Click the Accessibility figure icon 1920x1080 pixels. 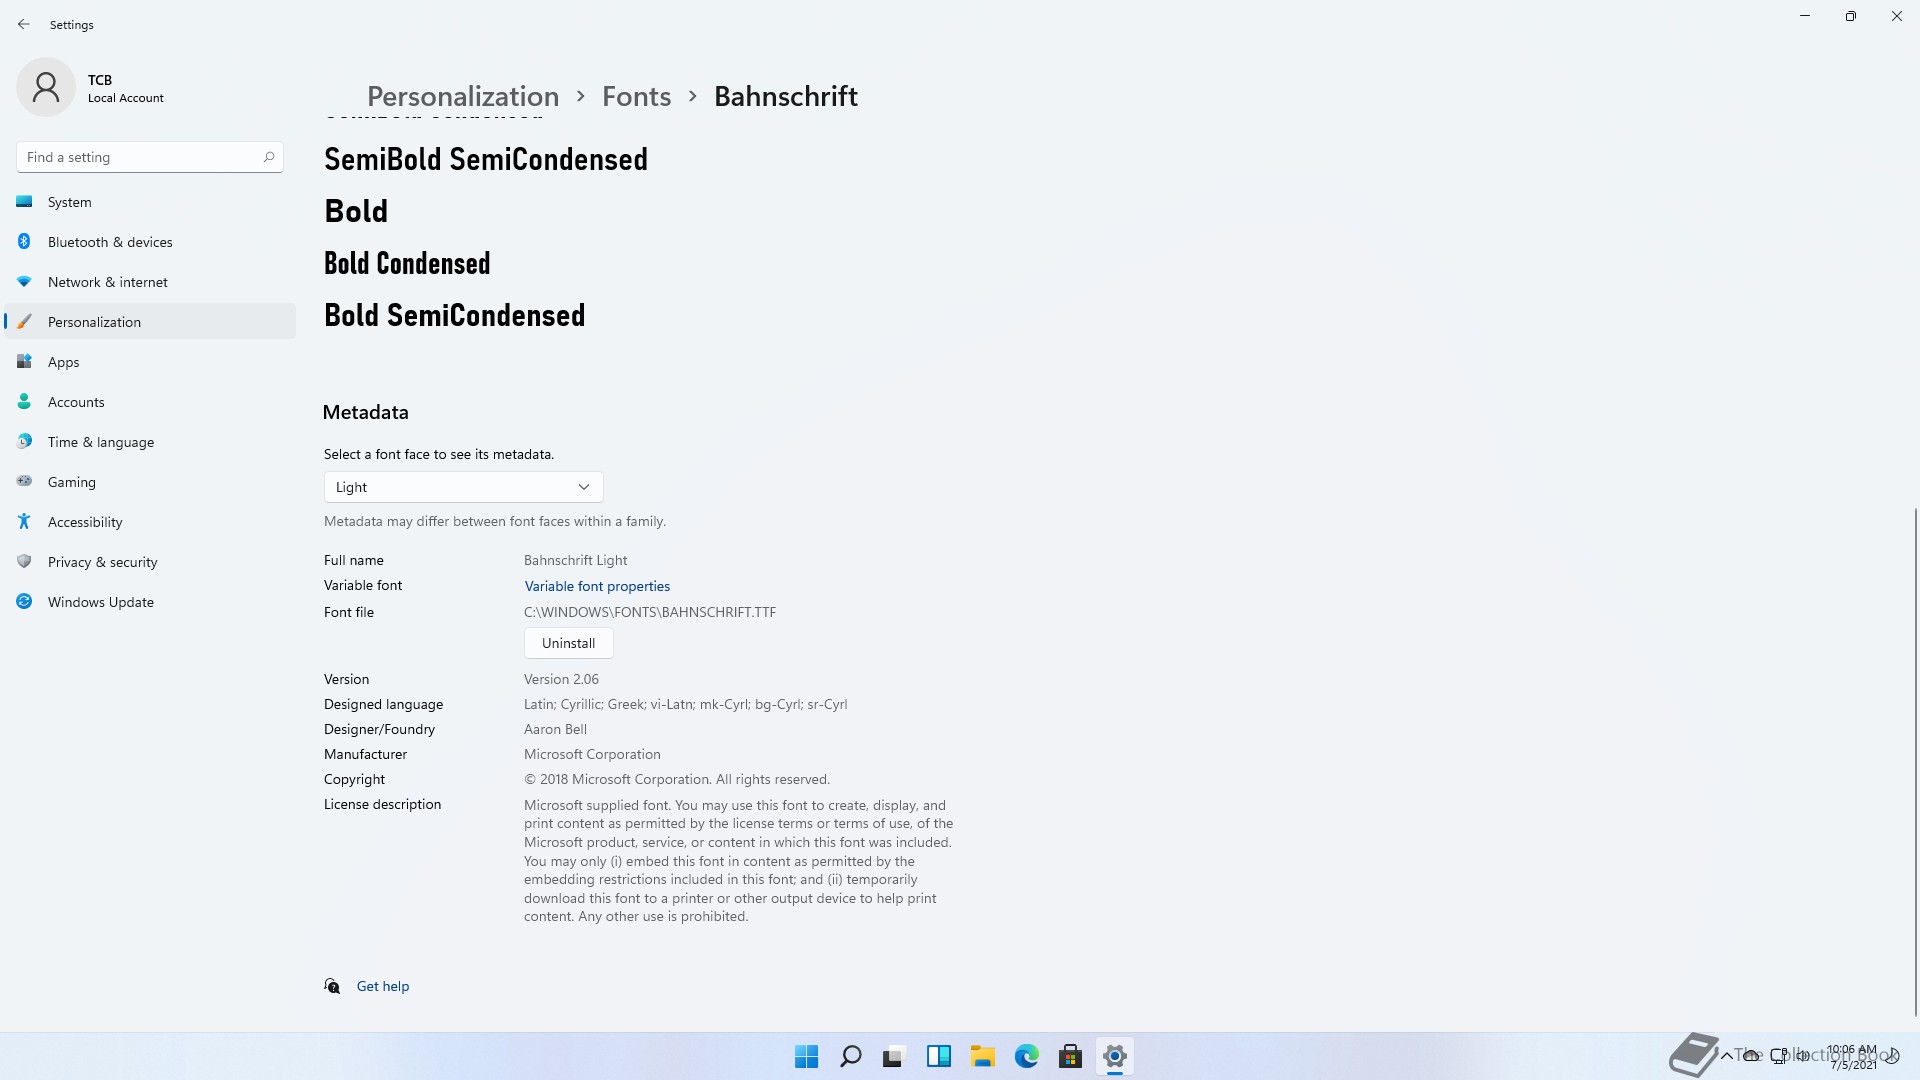pos(24,522)
